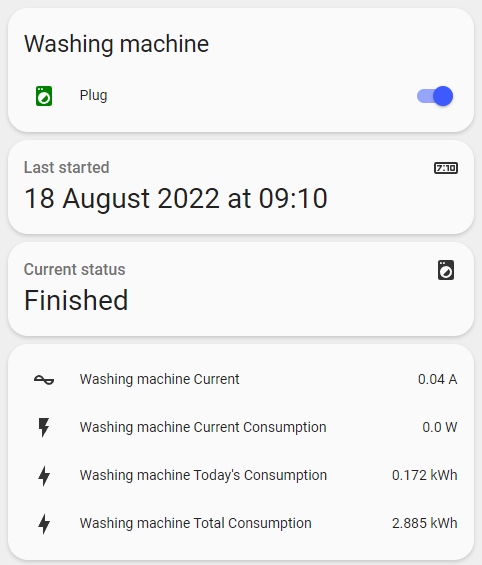Open Washing machine Total Consumption details
The height and width of the screenshot is (565, 482).
pyautogui.click(x=241, y=524)
